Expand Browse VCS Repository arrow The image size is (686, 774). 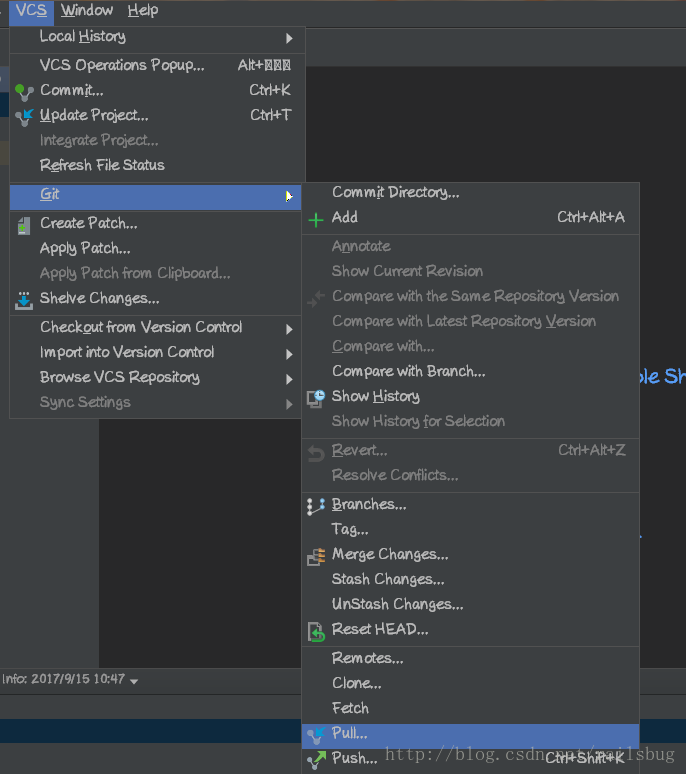click(289, 379)
